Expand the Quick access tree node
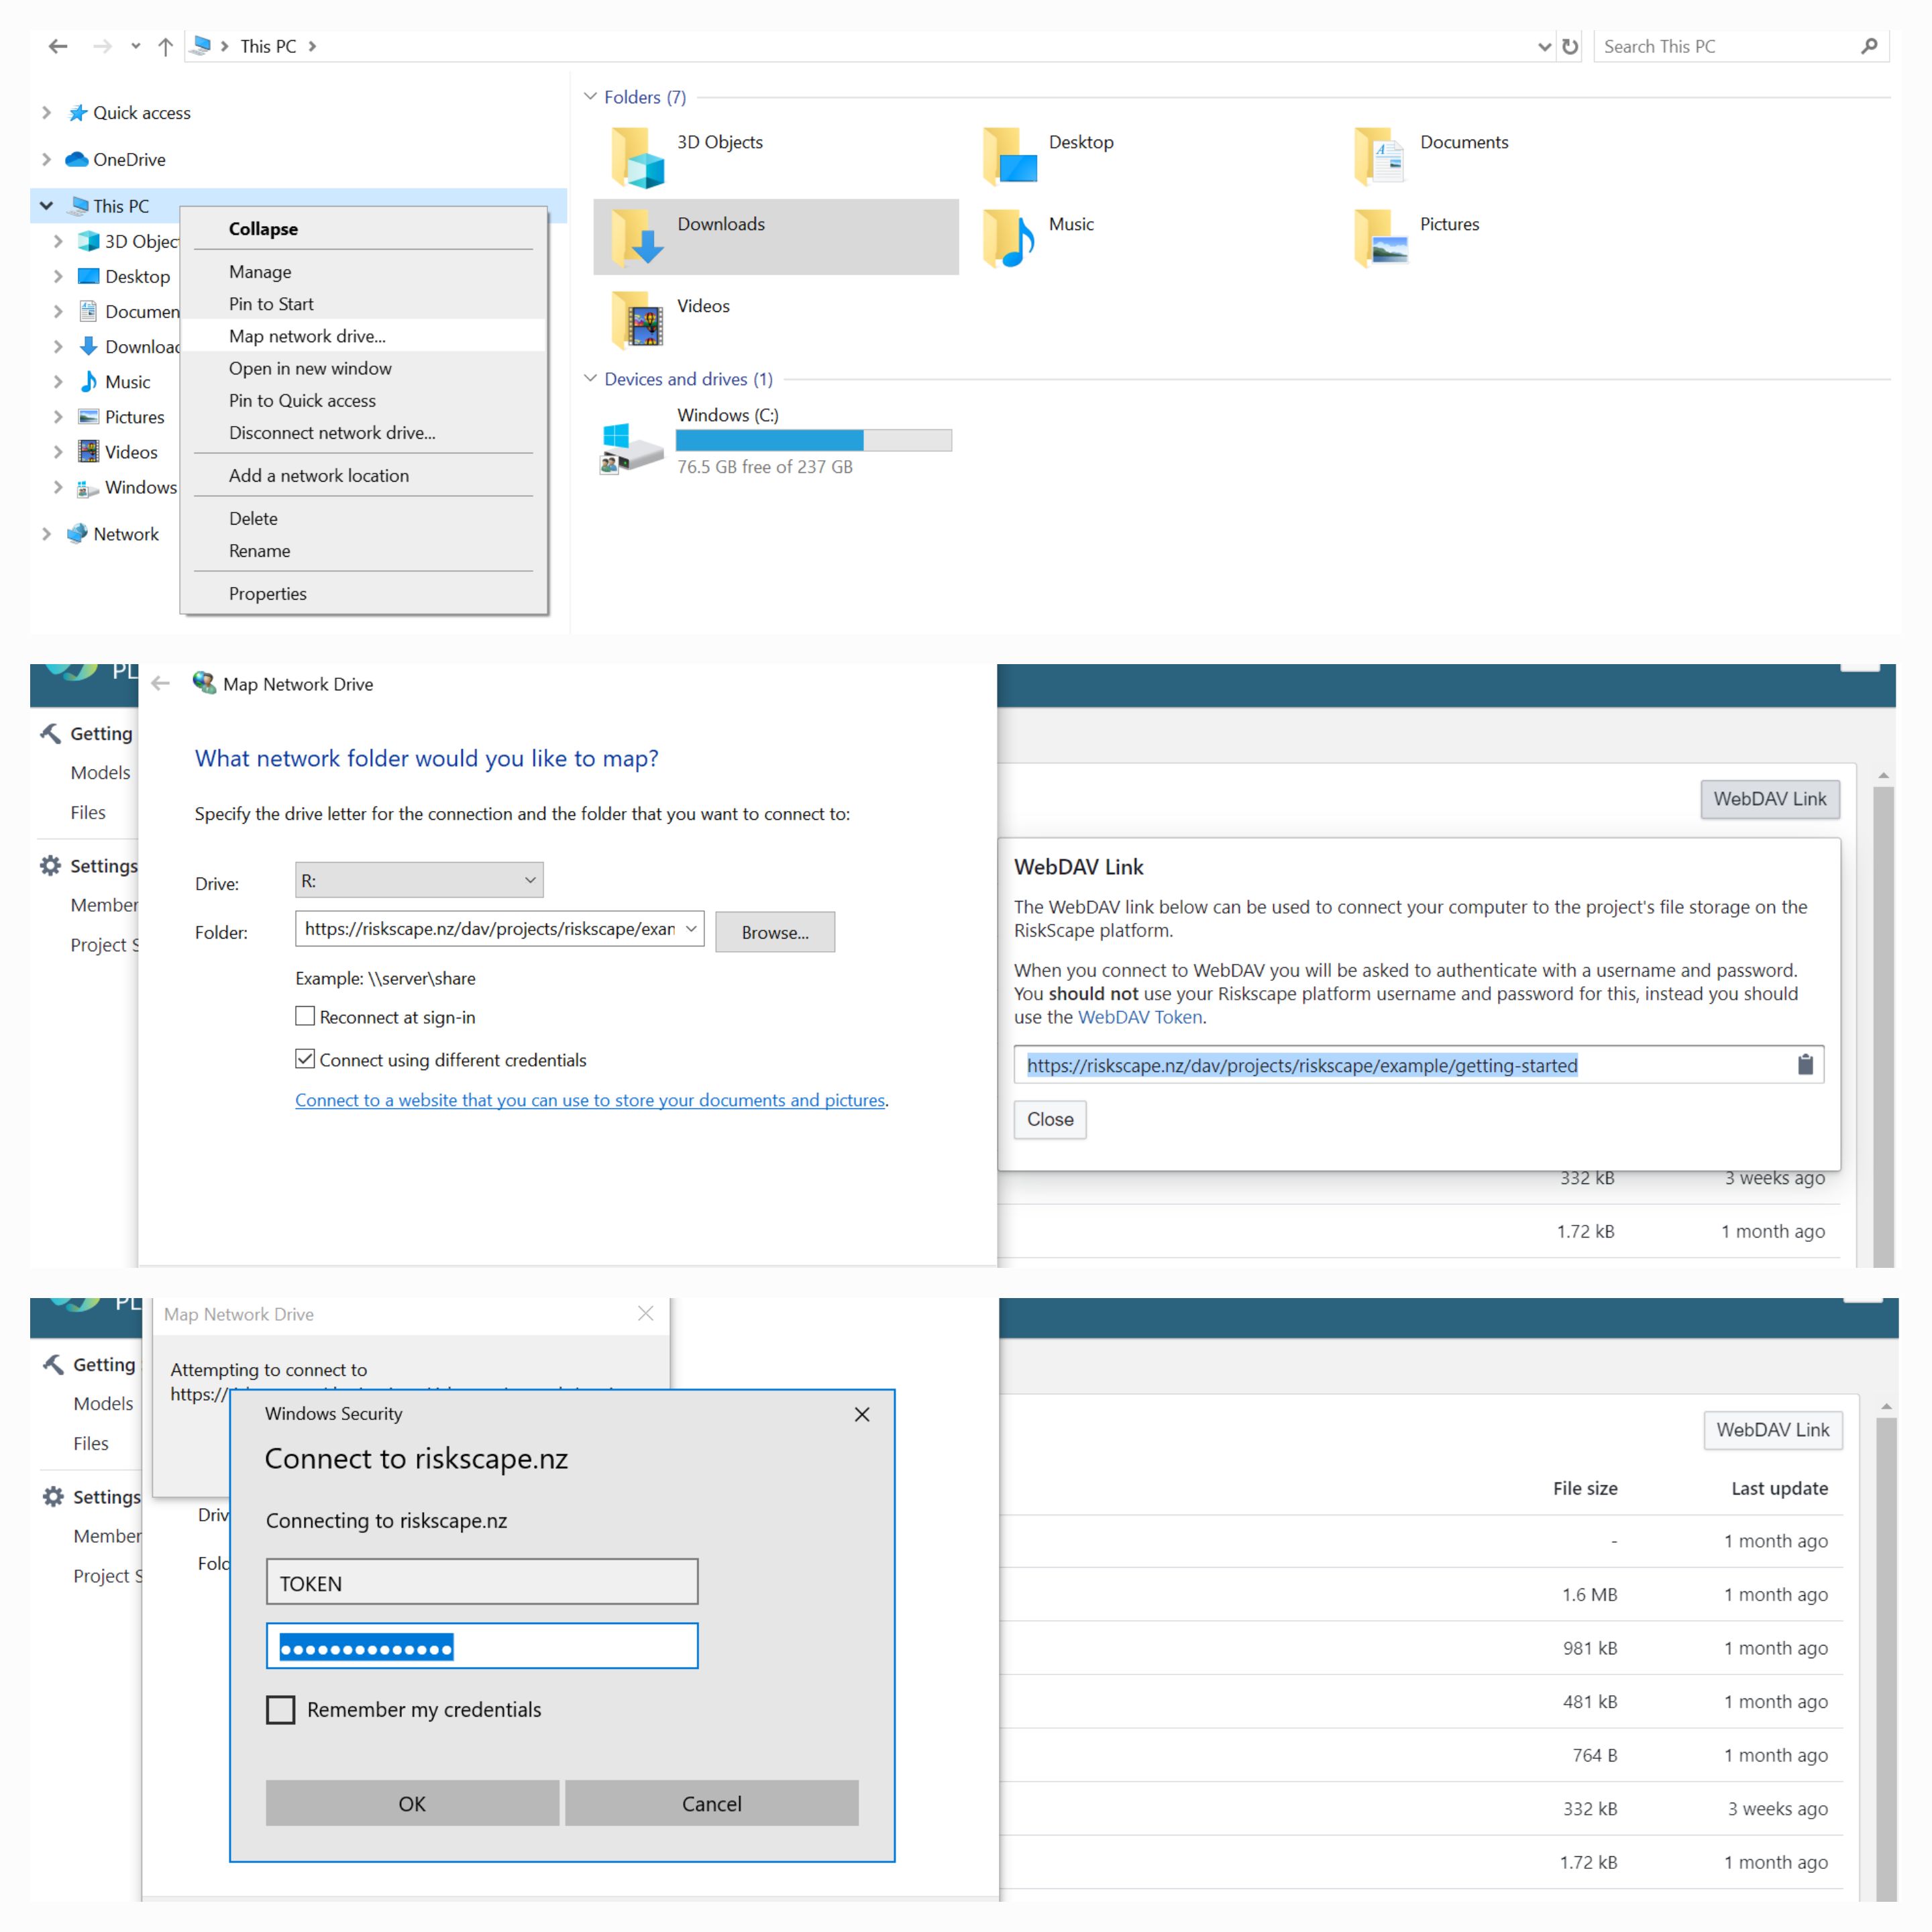The width and height of the screenshot is (1932, 1932). [46, 113]
